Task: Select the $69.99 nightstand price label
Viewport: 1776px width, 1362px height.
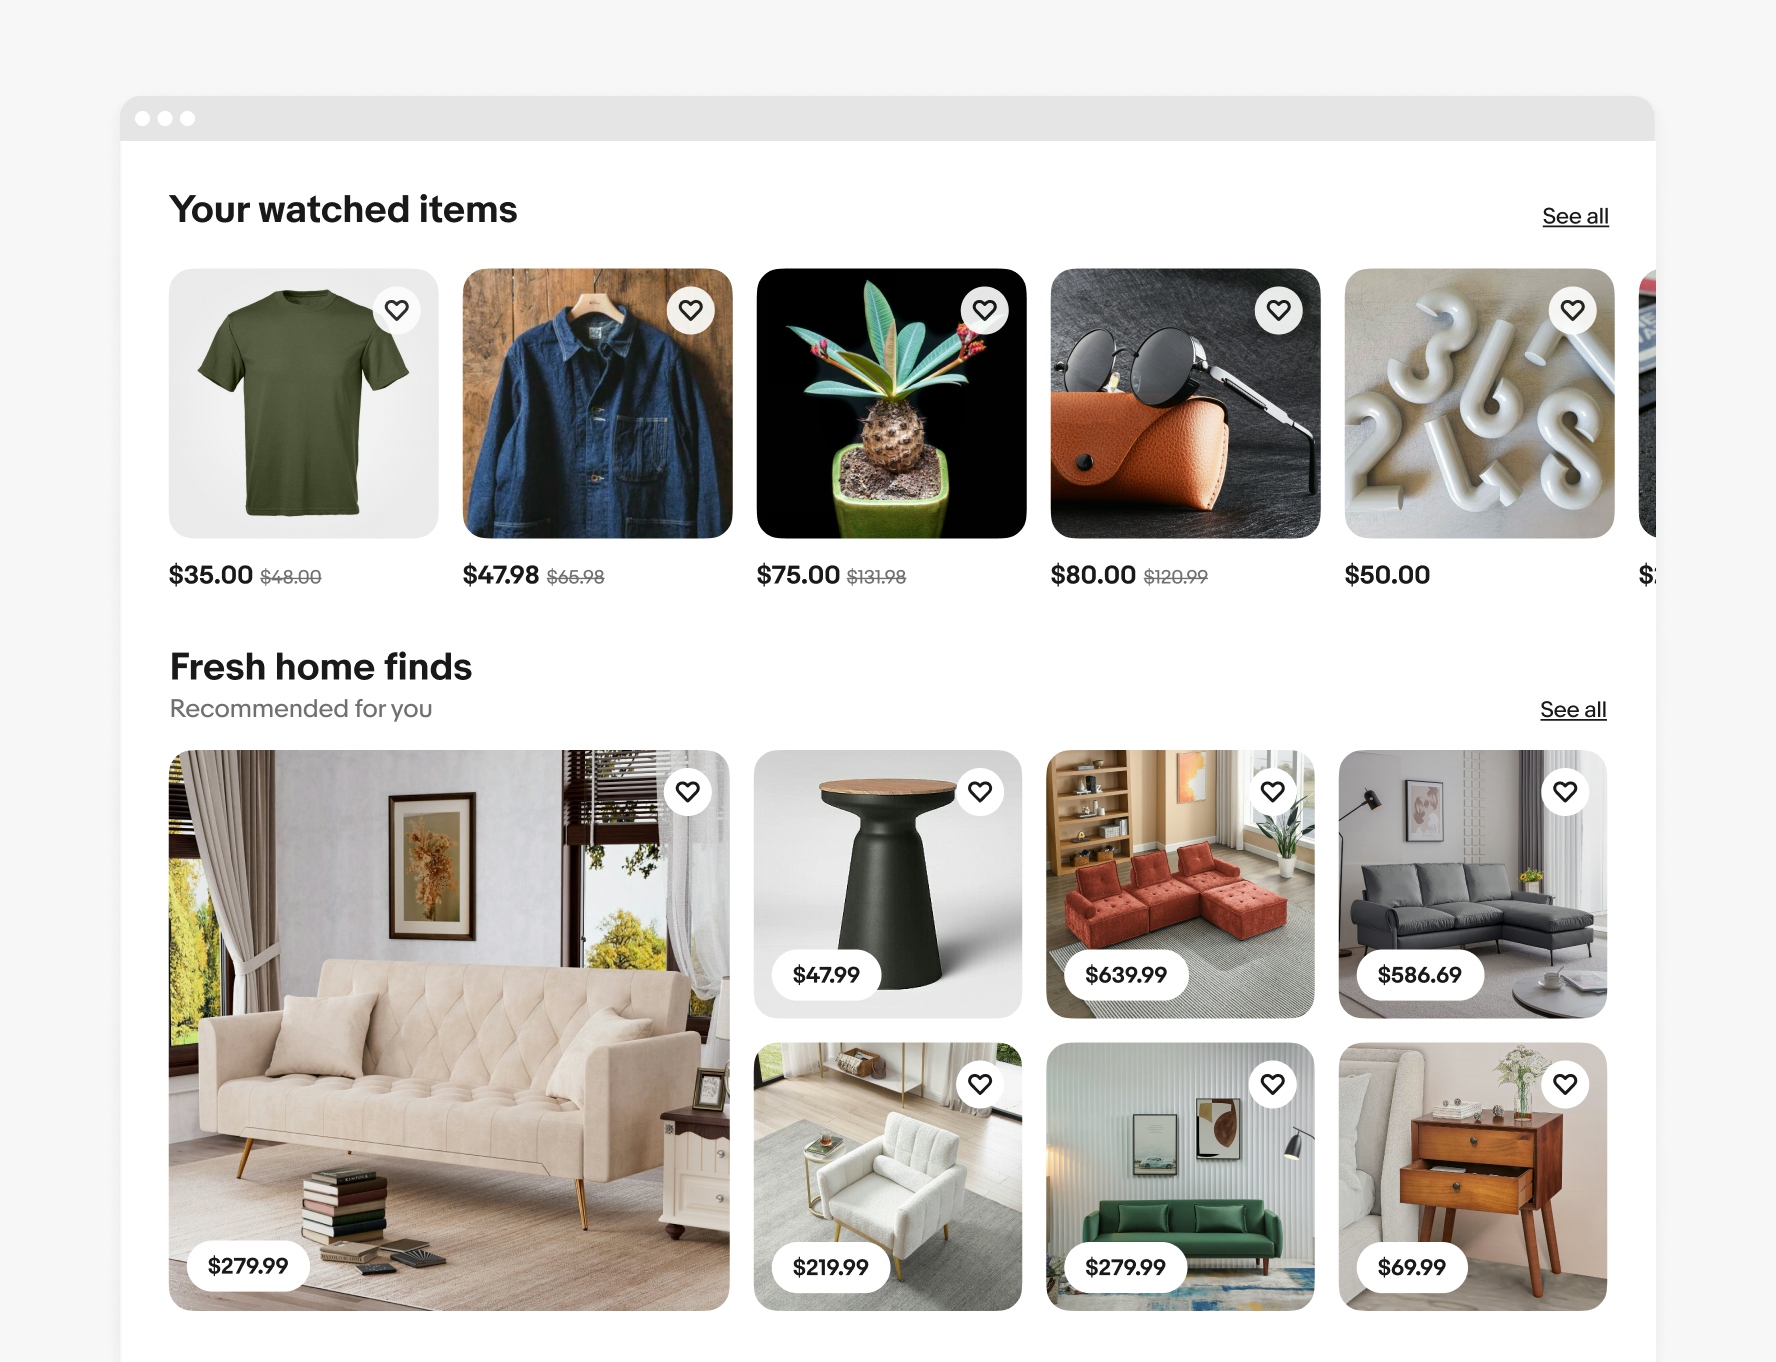Action: pyautogui.click(x=1412, y=1267)
